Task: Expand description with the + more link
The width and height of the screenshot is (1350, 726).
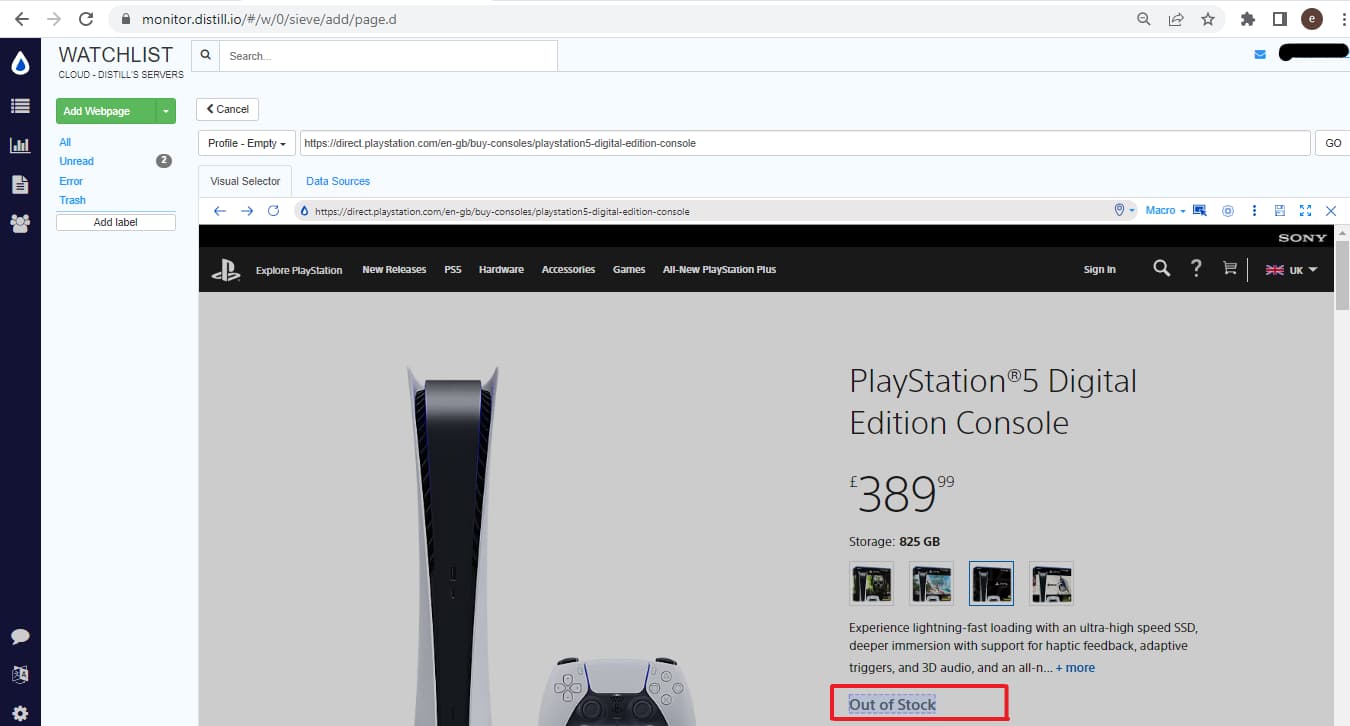Action: click(1075, 667)
